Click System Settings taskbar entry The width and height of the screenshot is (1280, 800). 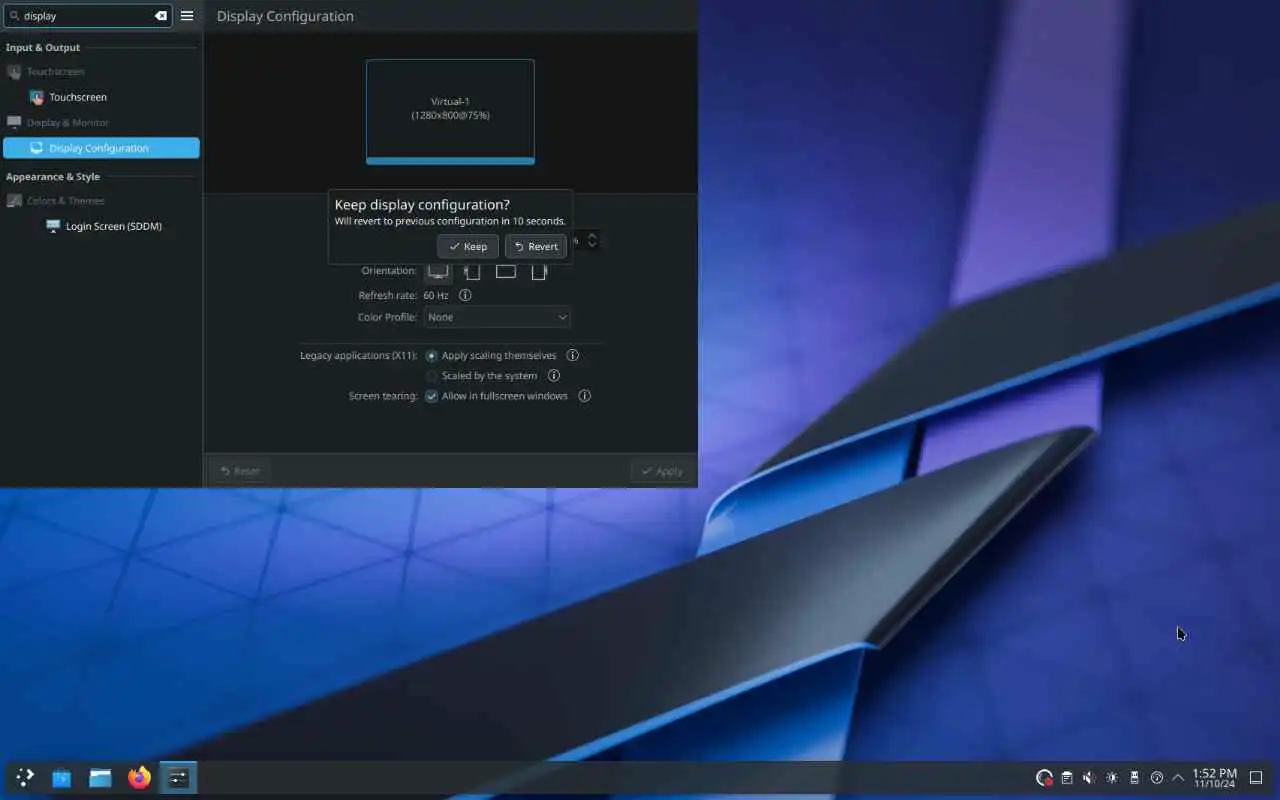pos(178,777)
